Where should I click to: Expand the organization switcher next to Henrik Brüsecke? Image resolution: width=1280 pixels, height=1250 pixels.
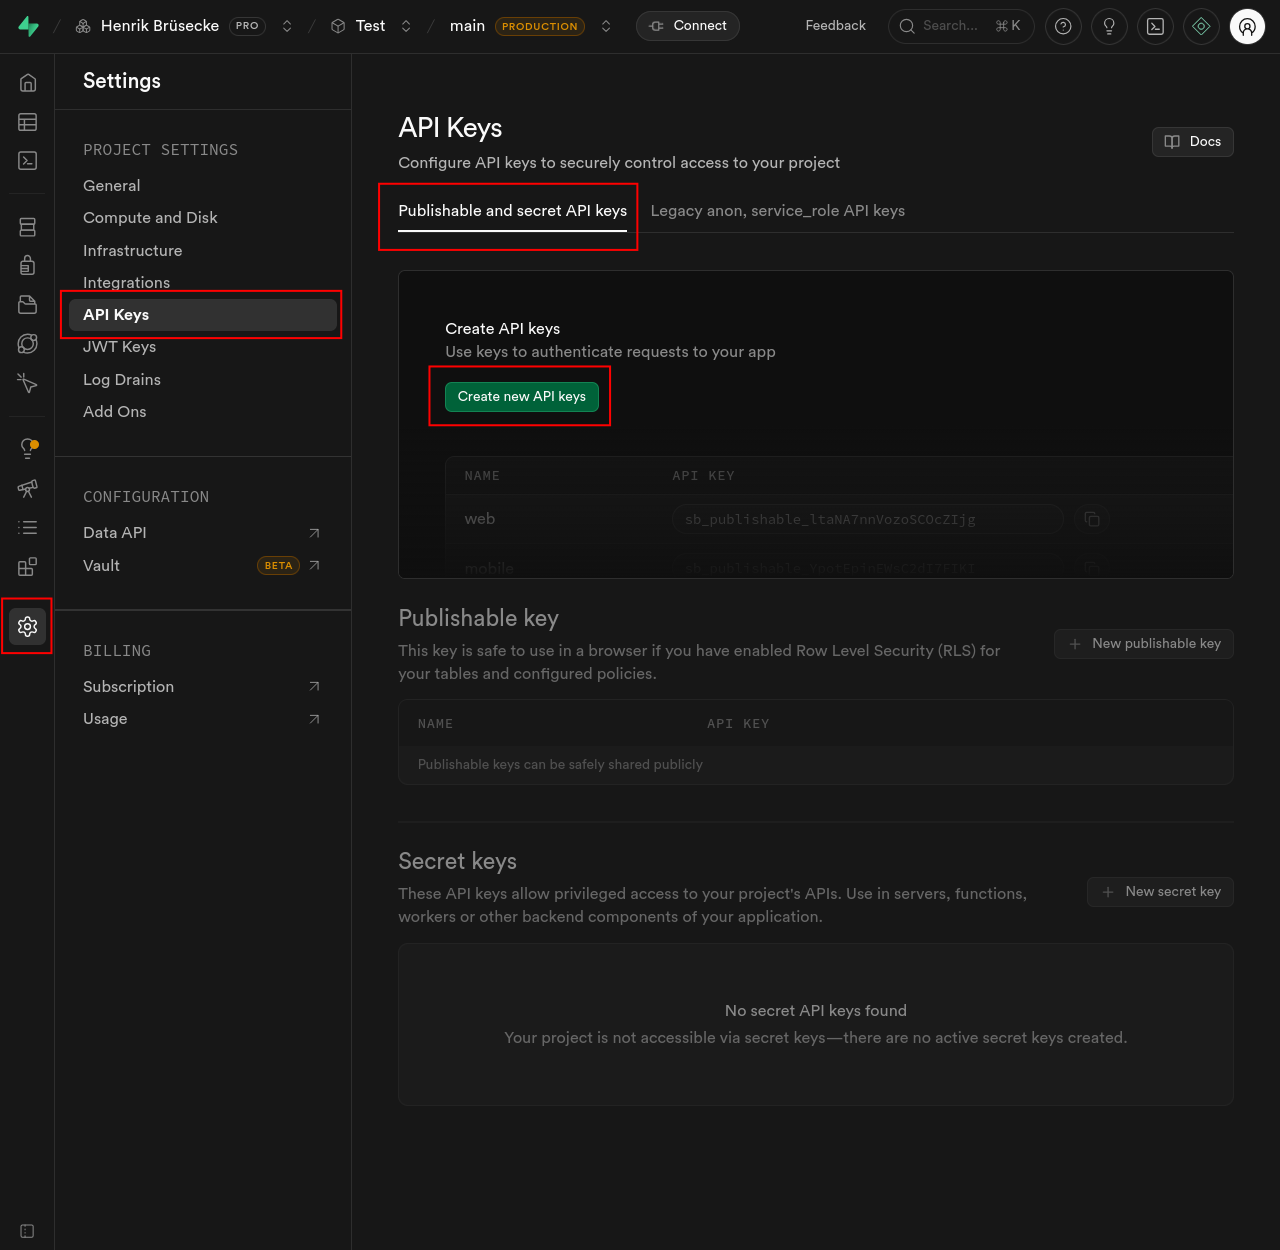[x=287, y=26]
